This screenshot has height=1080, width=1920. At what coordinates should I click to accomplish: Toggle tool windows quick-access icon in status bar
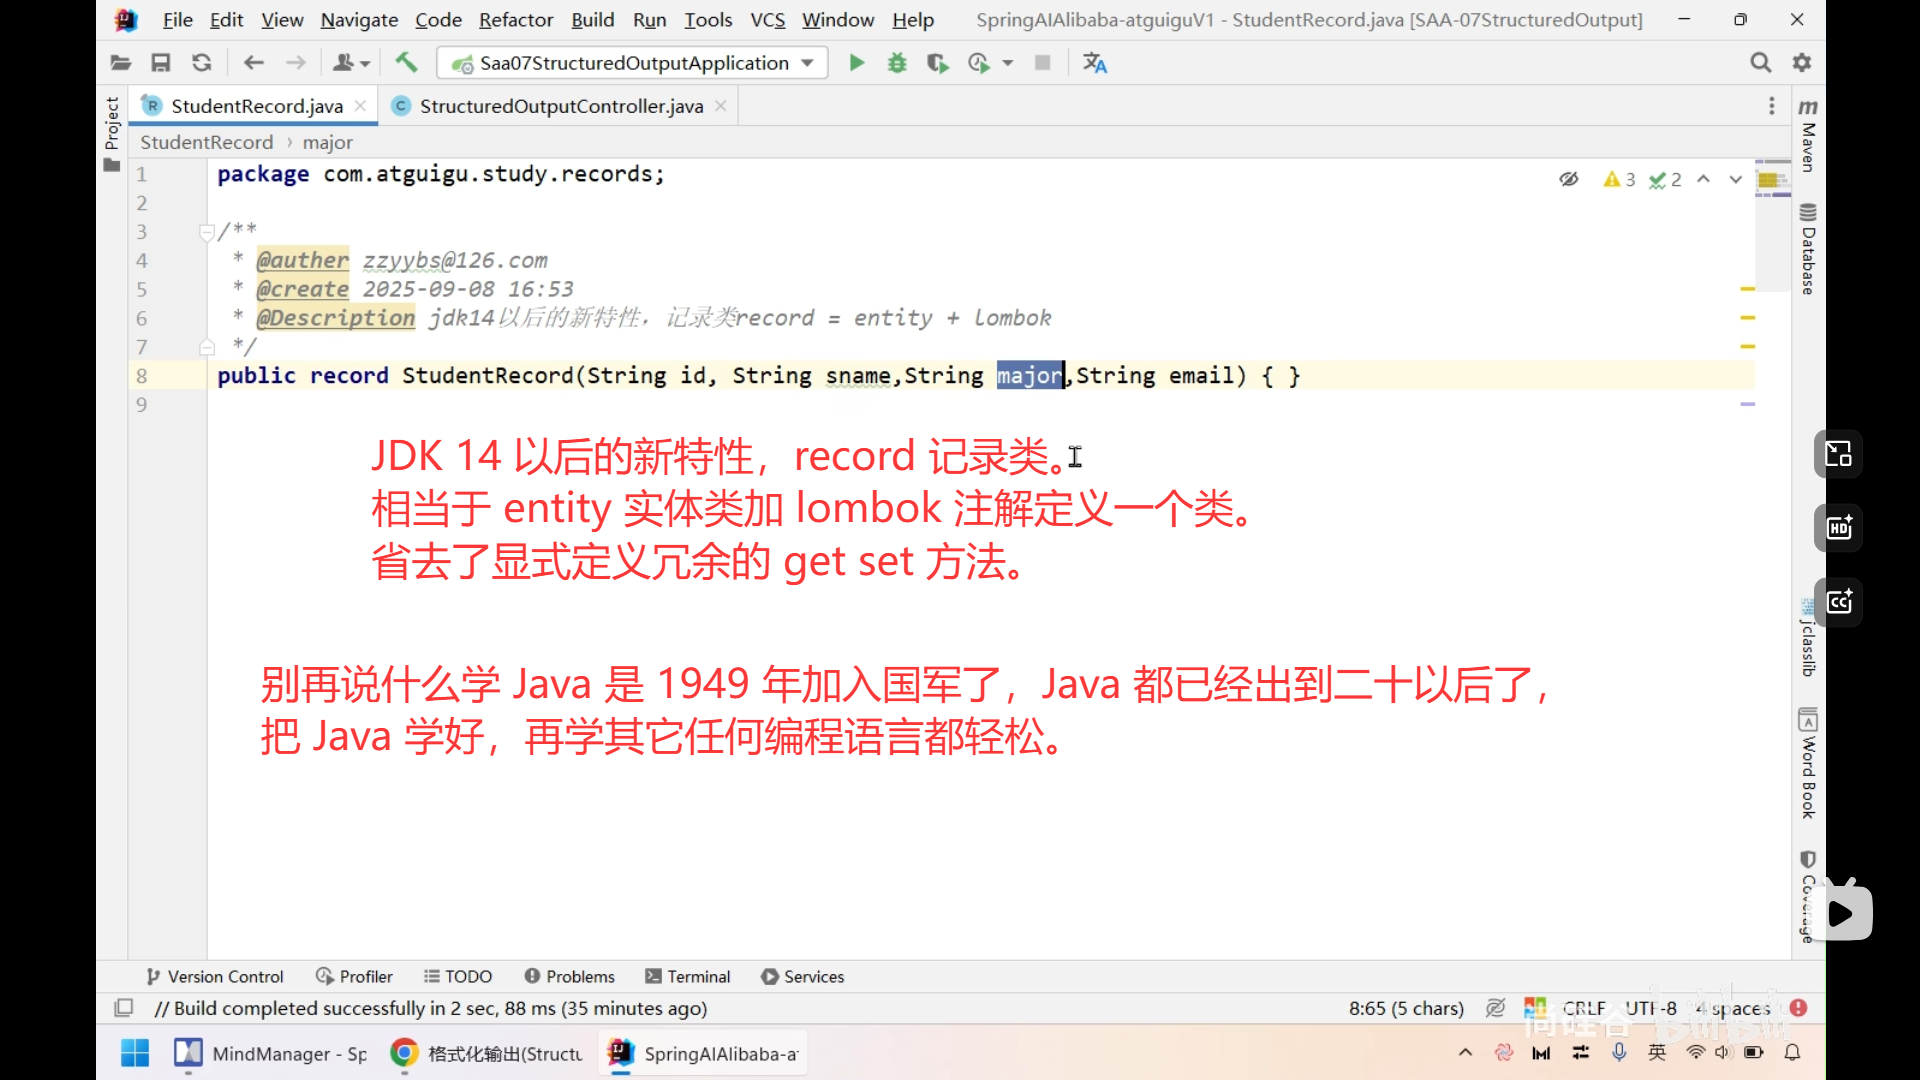[124, 1008]
